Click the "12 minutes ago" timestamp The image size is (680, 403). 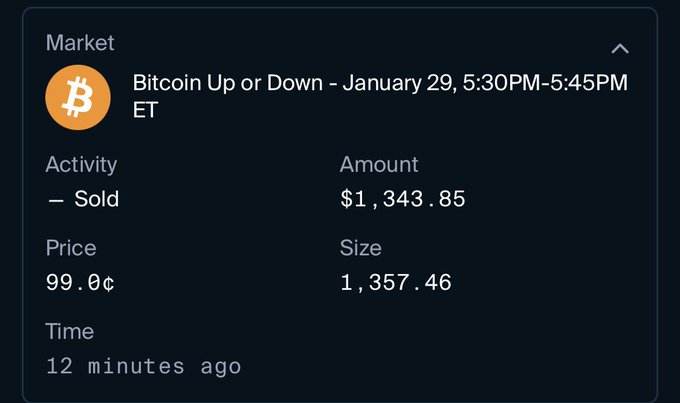tap(144, 366)
